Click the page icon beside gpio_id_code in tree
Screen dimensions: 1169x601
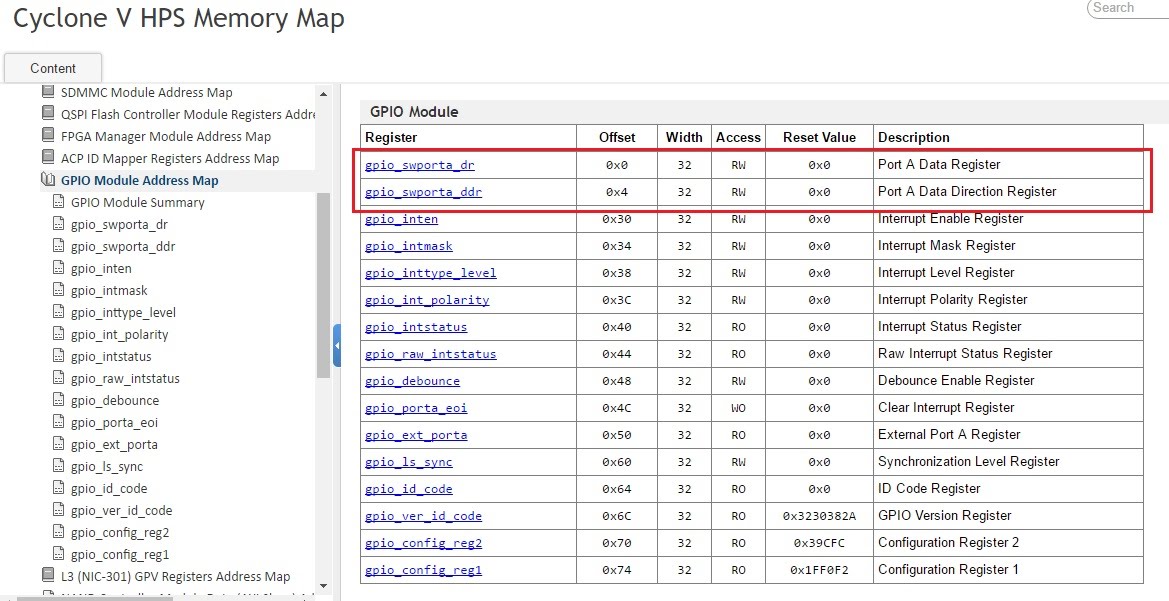tap(59, 488)
